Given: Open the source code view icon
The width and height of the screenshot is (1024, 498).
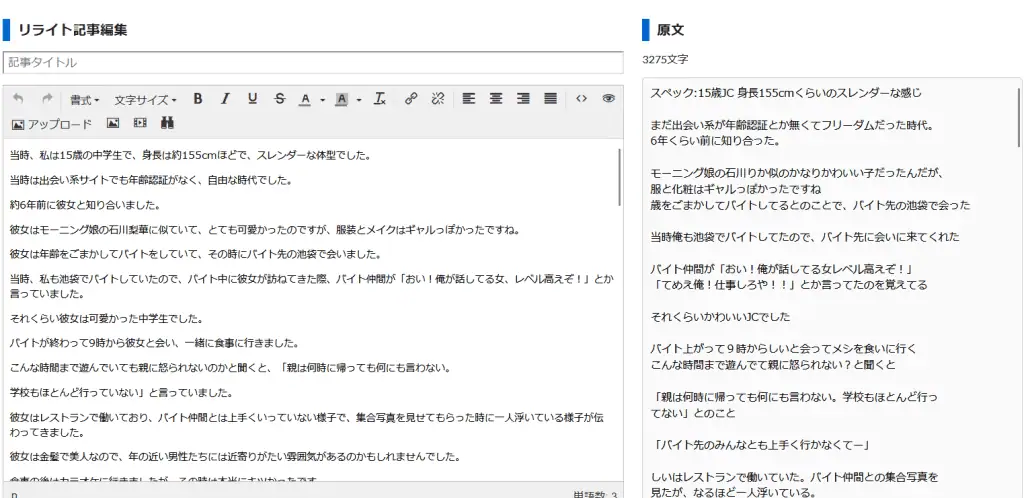Looking at the screenshot, I should coord(581,99).
